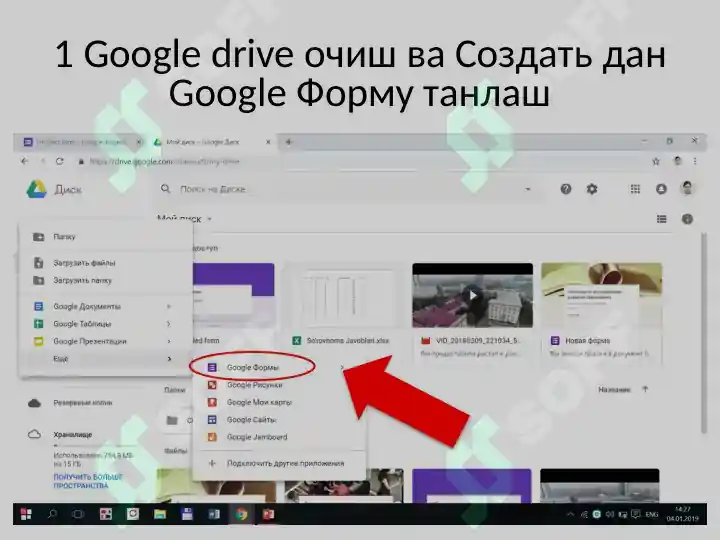Expand the Ещё submenu chevron

169,359
